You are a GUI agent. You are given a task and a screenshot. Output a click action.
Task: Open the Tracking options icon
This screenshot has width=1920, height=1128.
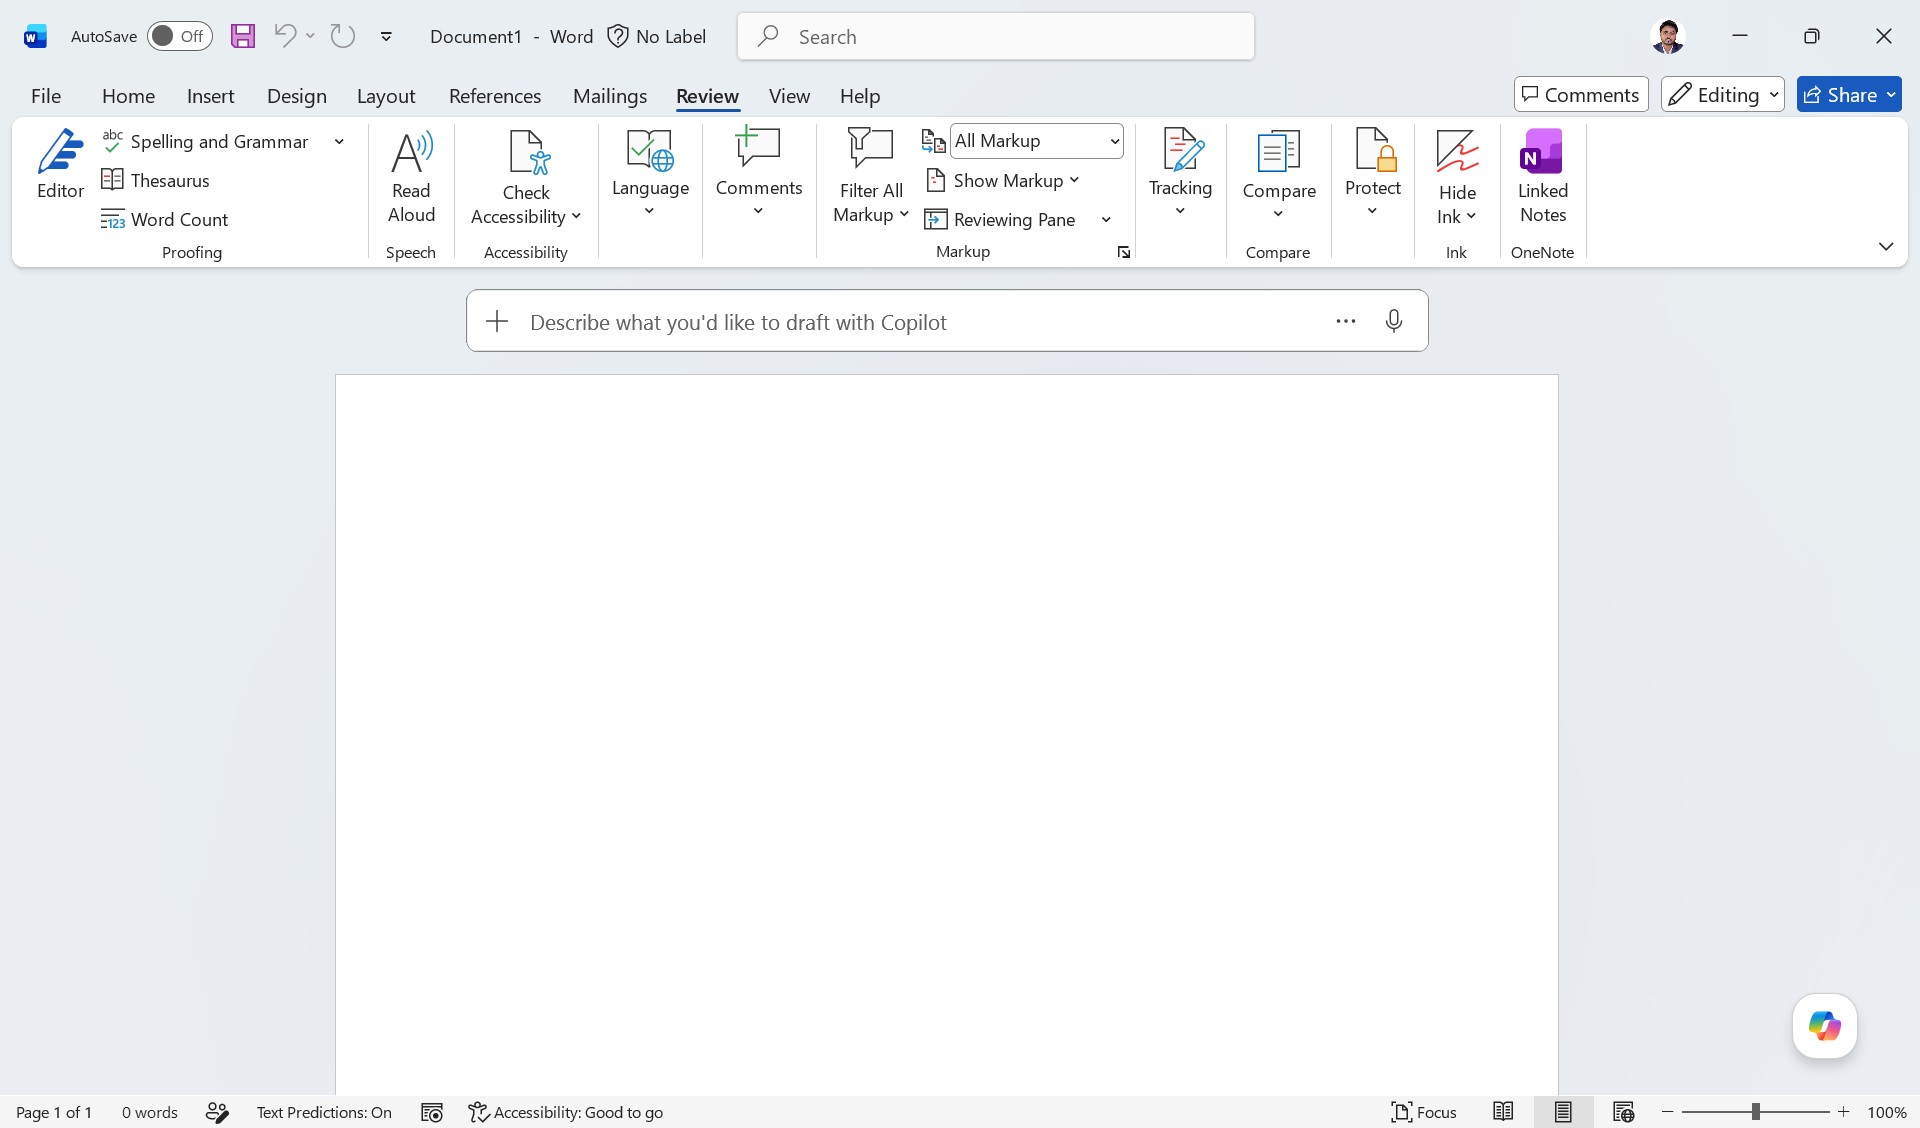point(1181,150)
